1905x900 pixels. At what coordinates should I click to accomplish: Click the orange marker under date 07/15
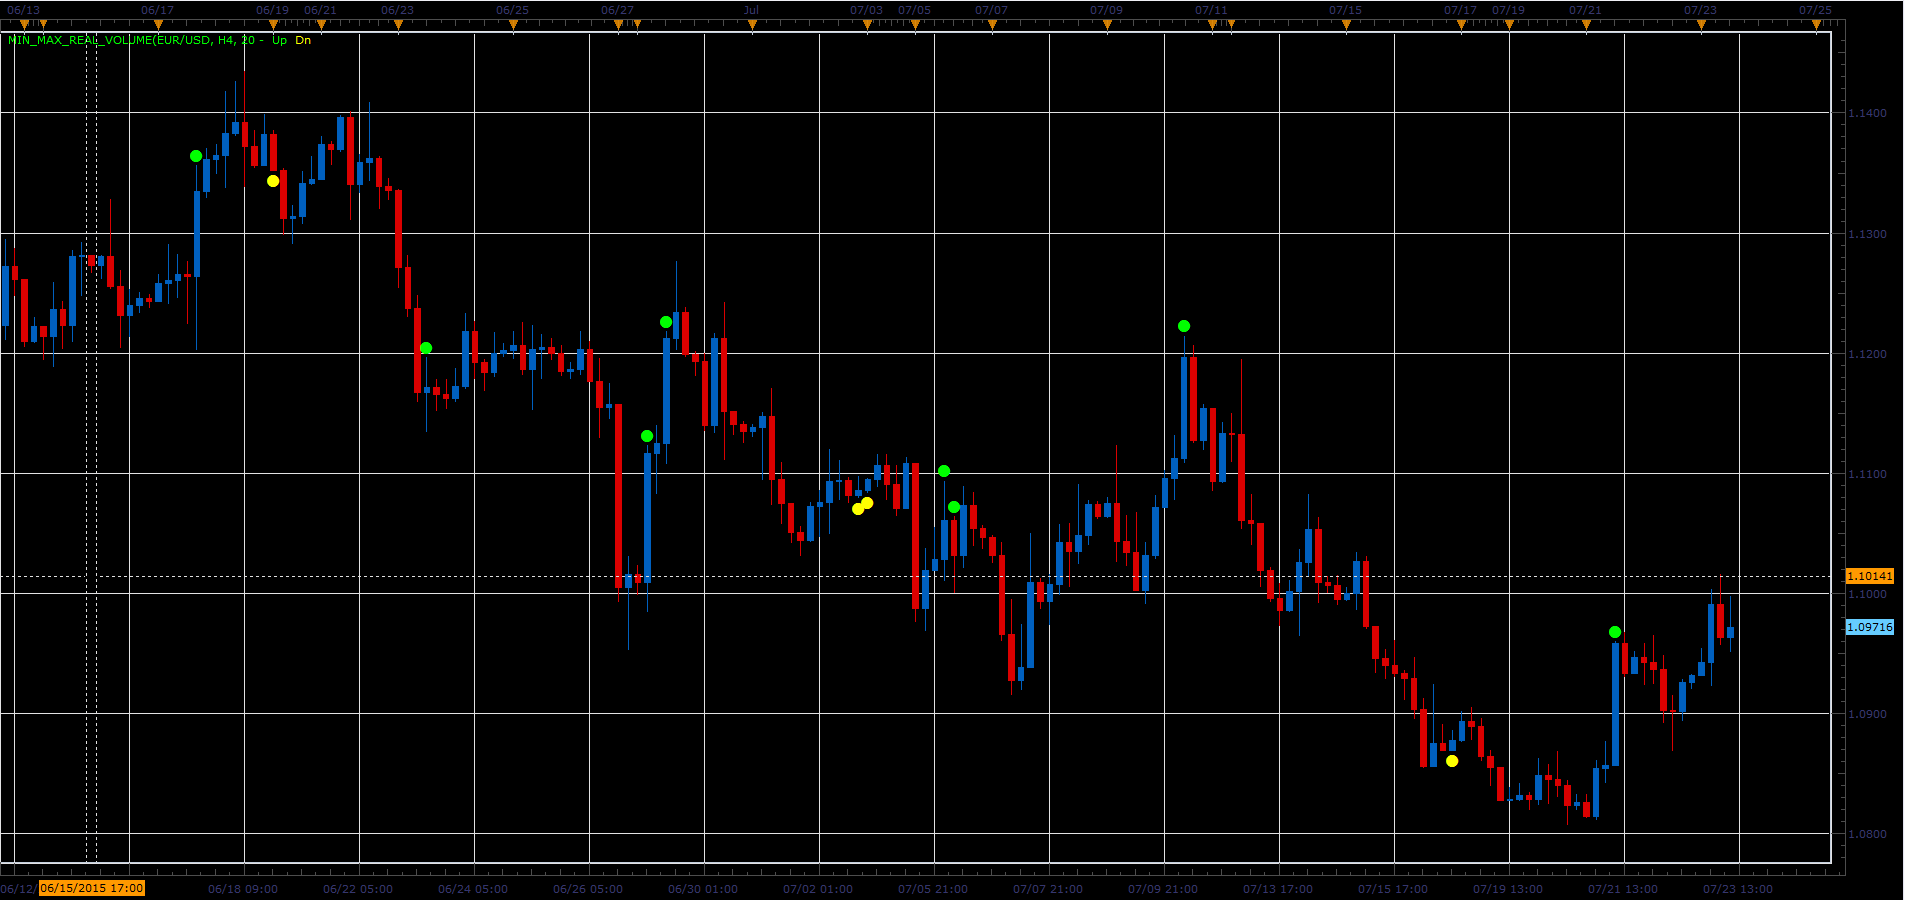click(1346, 26)
